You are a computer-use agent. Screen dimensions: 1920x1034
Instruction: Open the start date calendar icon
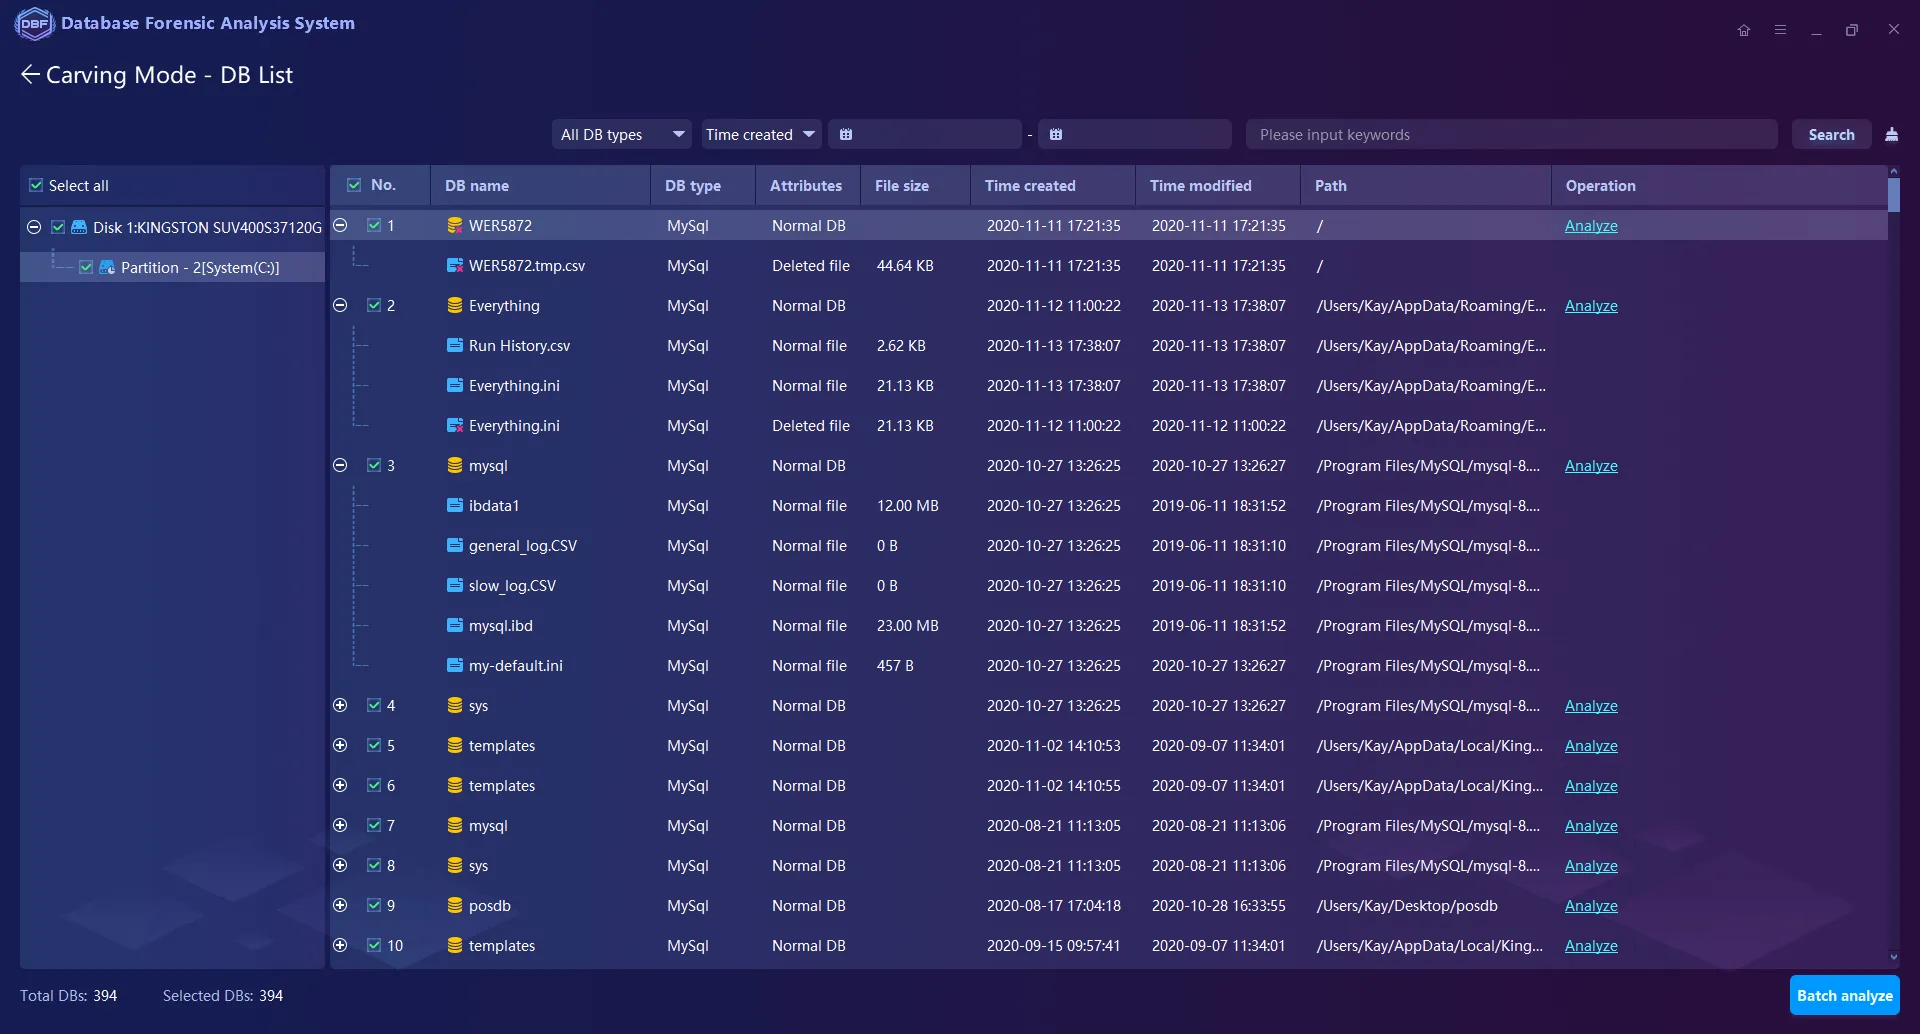click(846, 135)
